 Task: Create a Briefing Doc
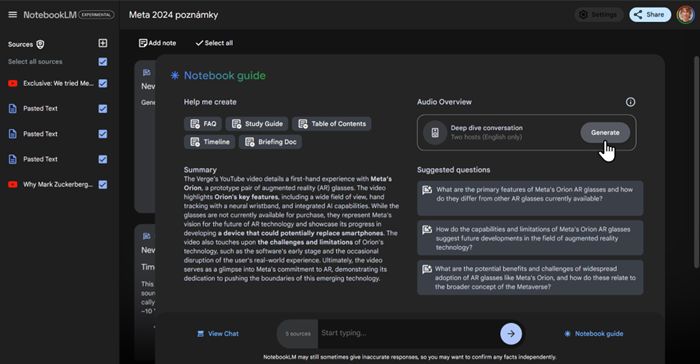271,142
